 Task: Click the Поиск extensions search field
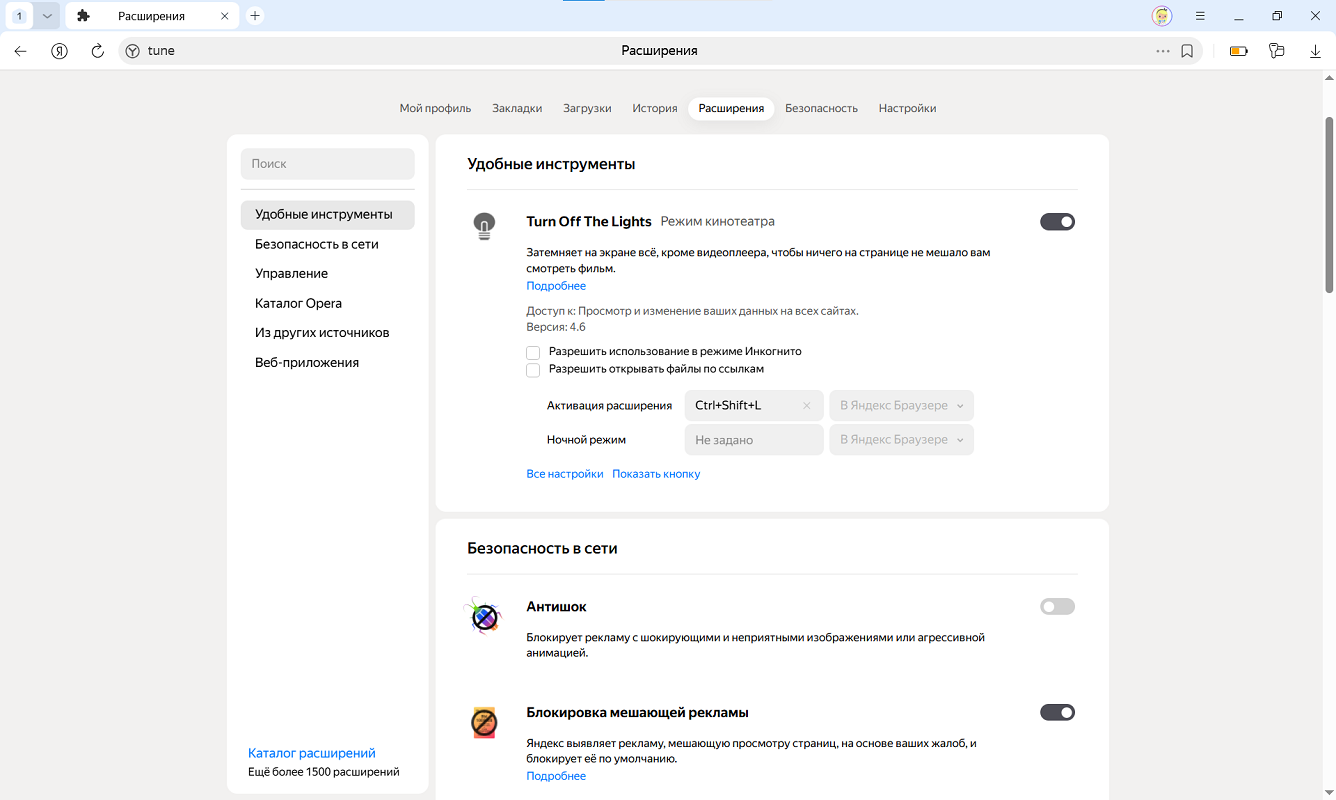[327, 164]
